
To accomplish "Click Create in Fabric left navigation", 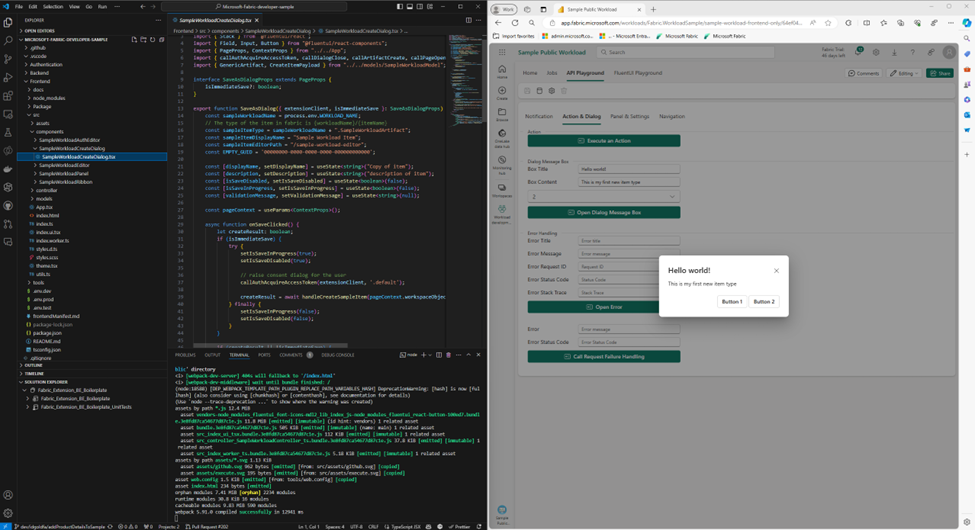I will pos(502,93).
